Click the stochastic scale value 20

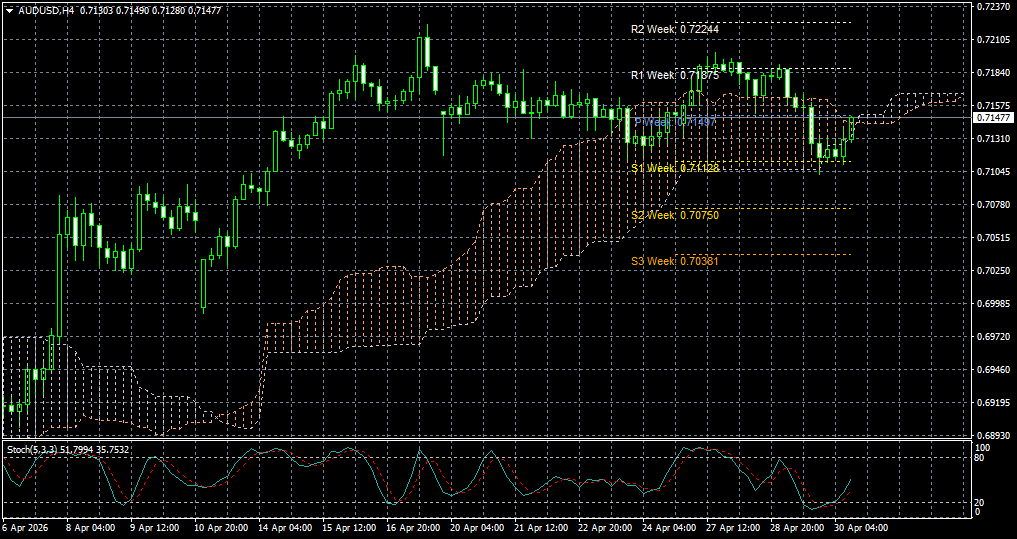pyautogui.click(x=981, y=503)
